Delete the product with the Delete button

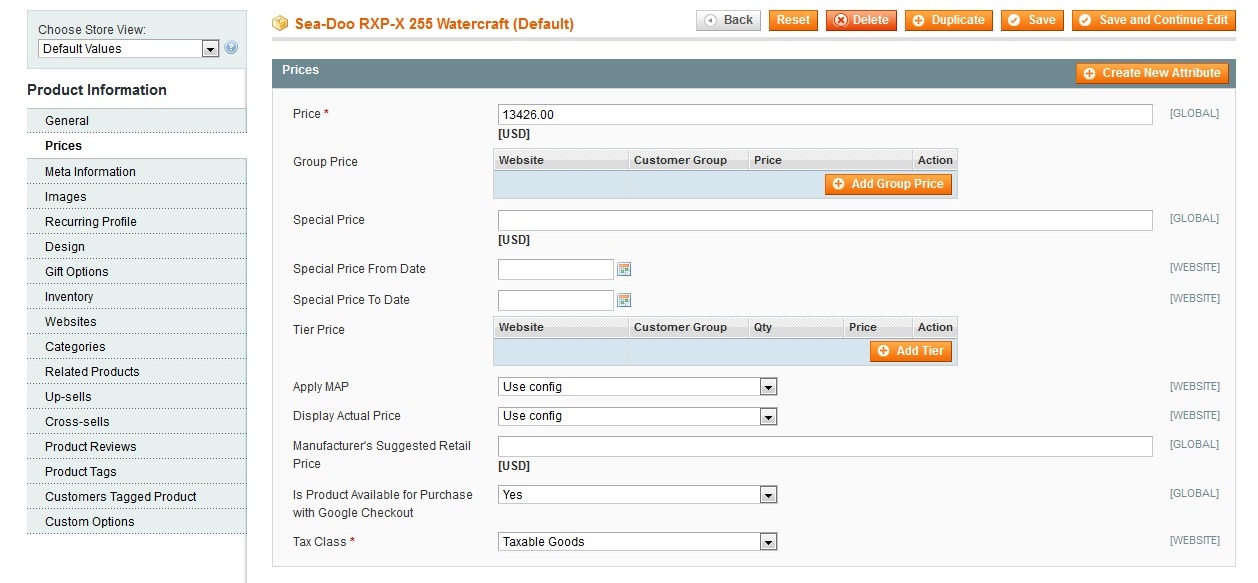pos(861,20)
